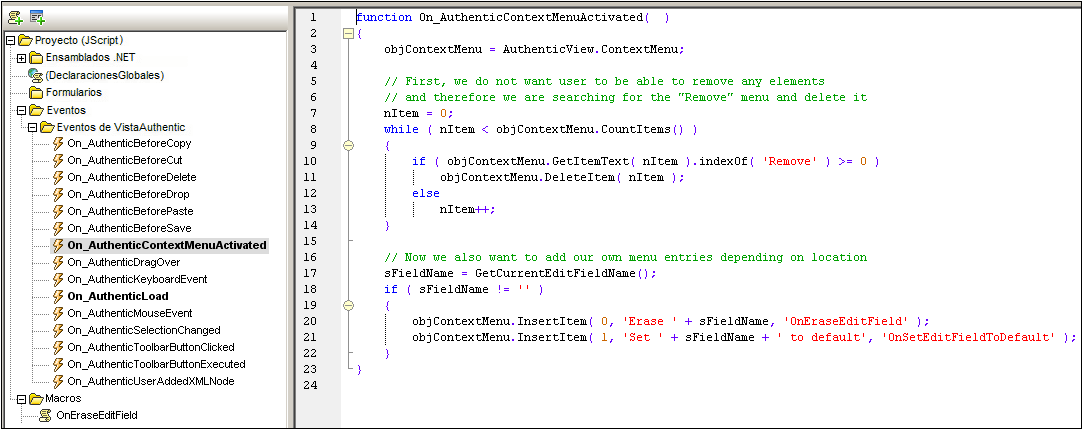Collapse the Eventos folder node
The image size is (1083, 430).
pyautogui.click(x=21, y=110)
